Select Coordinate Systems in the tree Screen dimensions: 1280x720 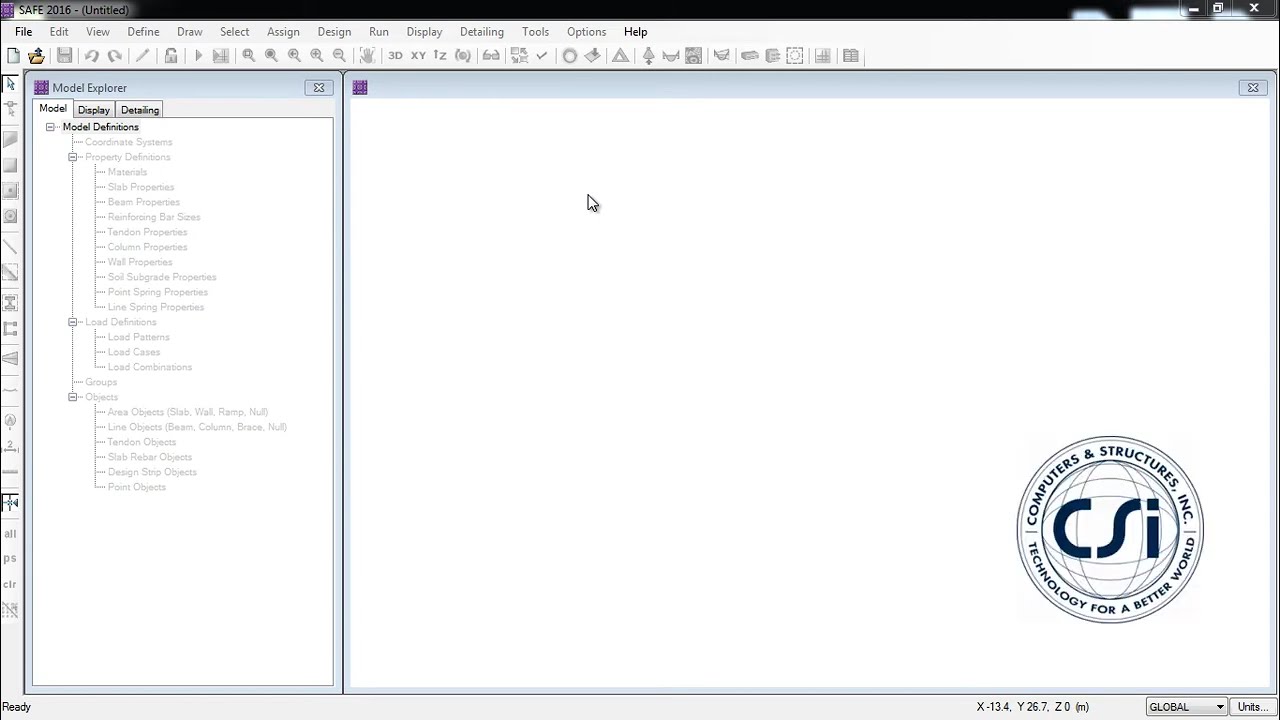click(x=129, y=142)
